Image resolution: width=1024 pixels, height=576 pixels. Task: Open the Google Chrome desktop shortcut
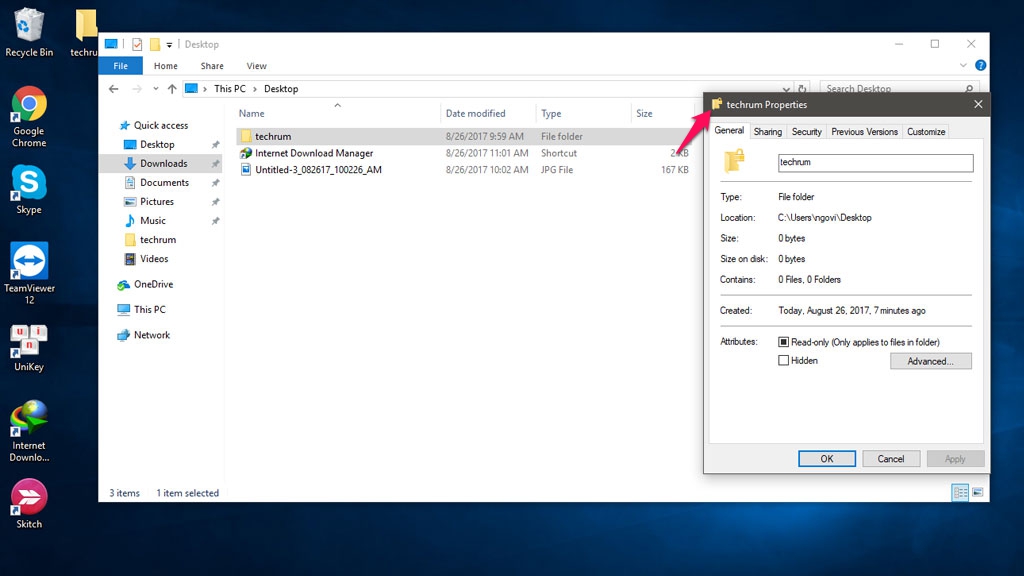[x=29, y=105]
